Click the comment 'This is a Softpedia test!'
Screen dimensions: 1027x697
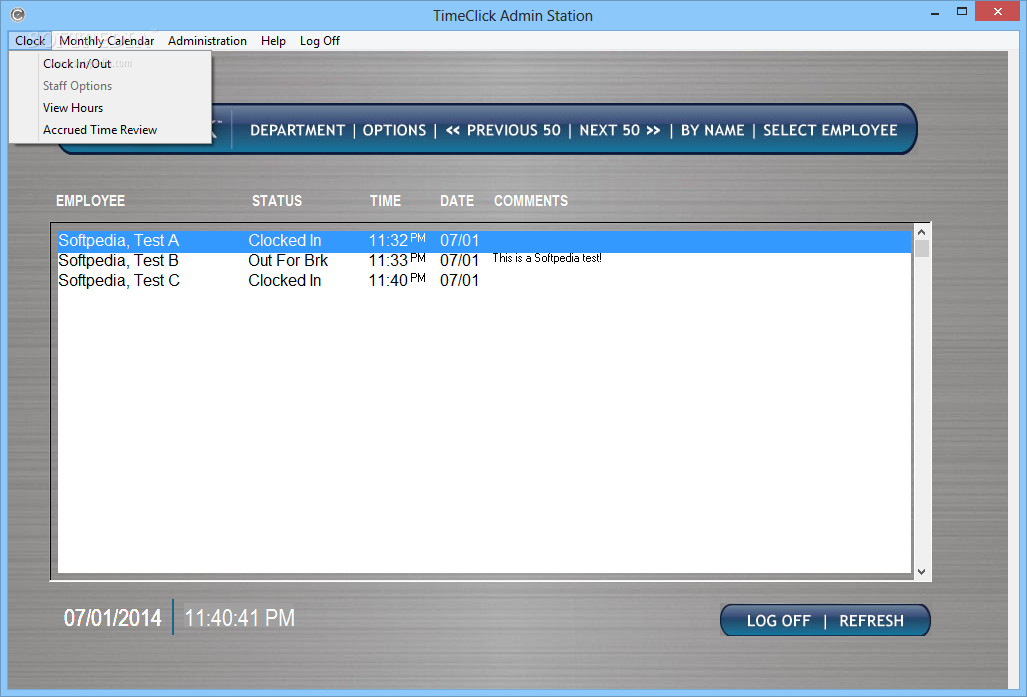tap(547, 258)
